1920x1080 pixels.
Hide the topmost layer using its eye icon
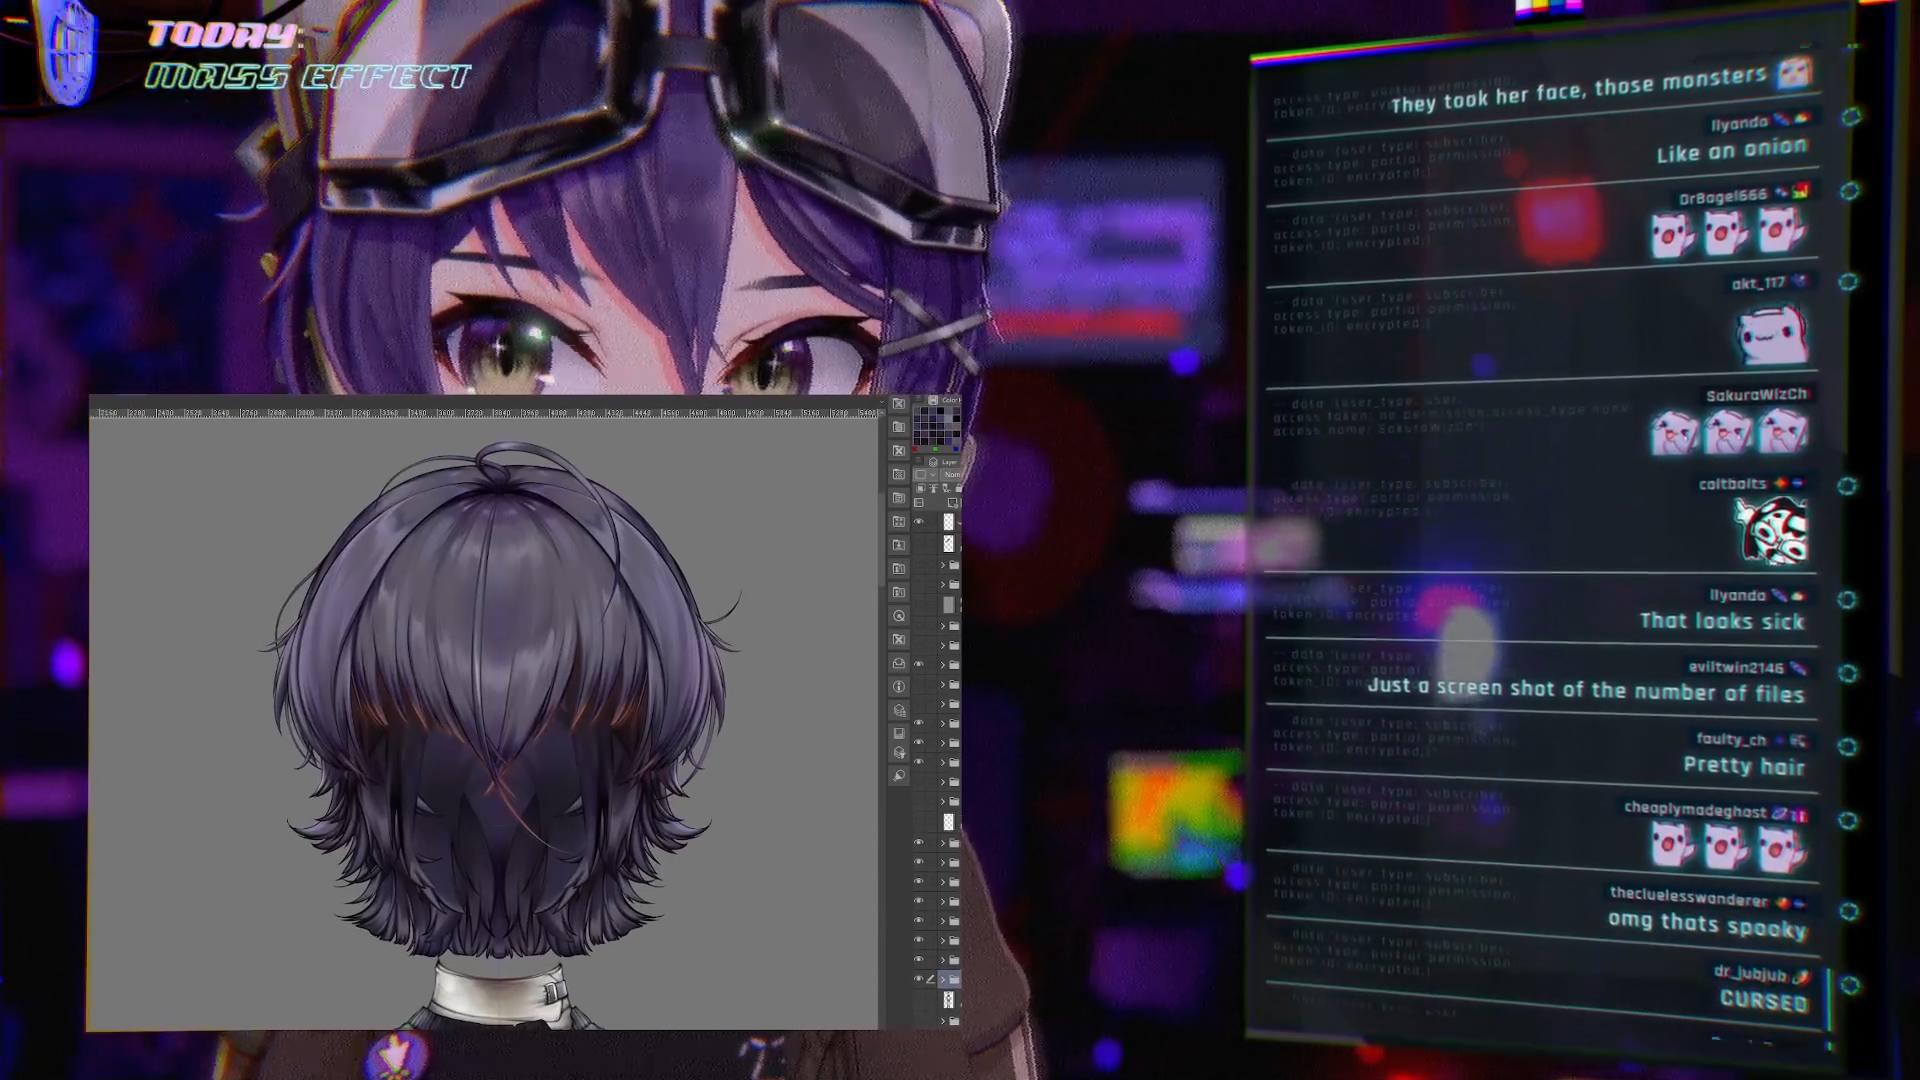pyautogui.click(x=919, y=522)
